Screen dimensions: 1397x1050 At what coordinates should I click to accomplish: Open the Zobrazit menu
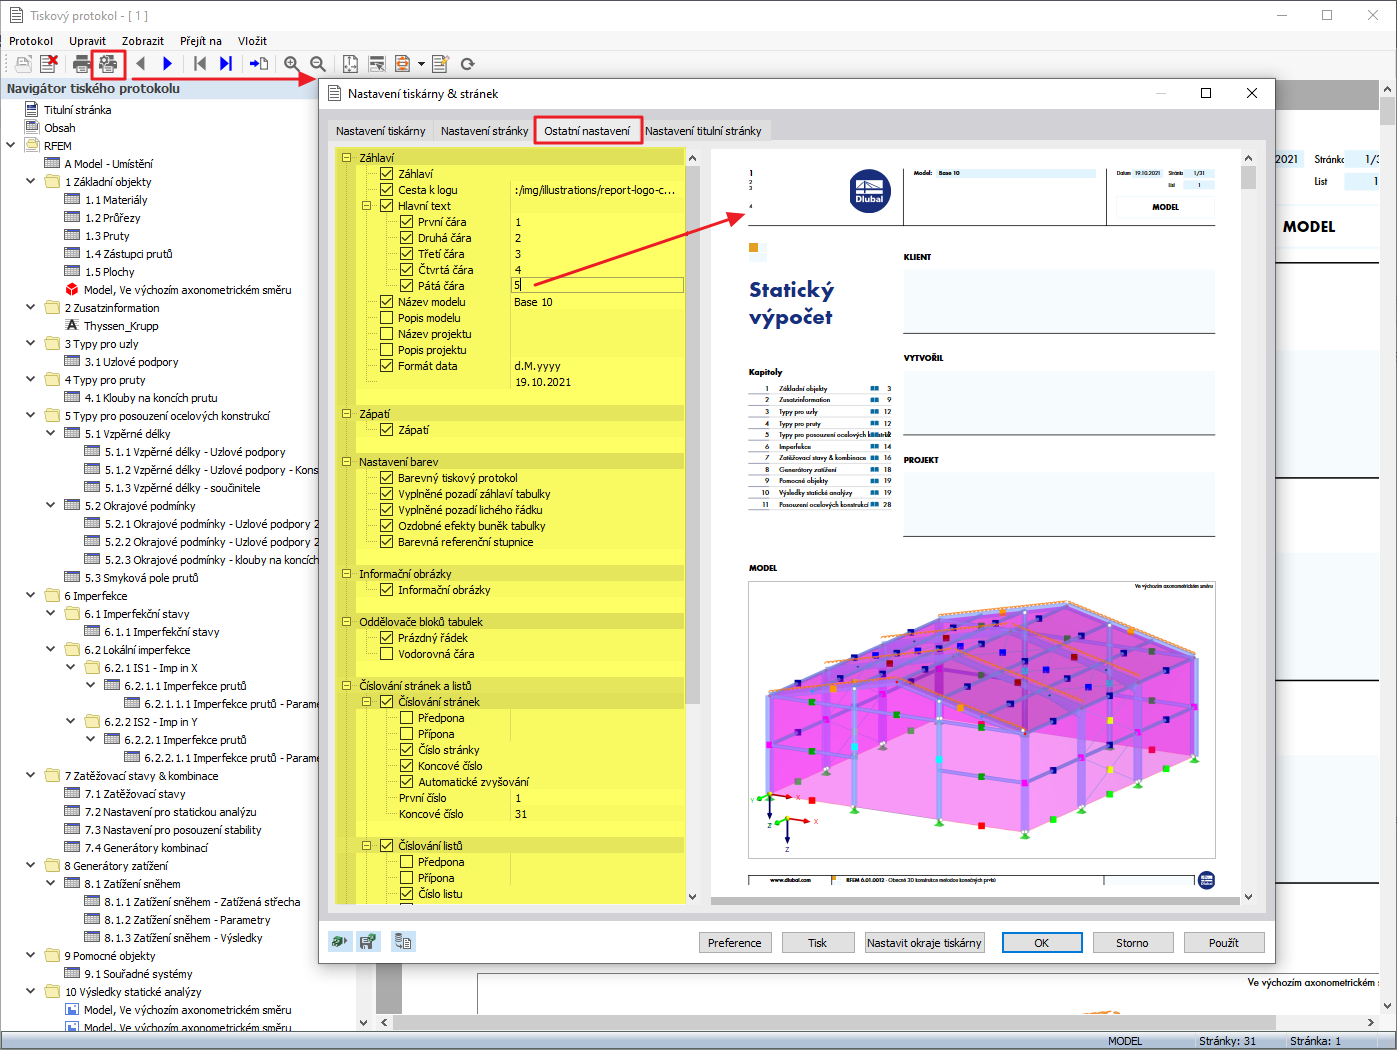point(143,41)
